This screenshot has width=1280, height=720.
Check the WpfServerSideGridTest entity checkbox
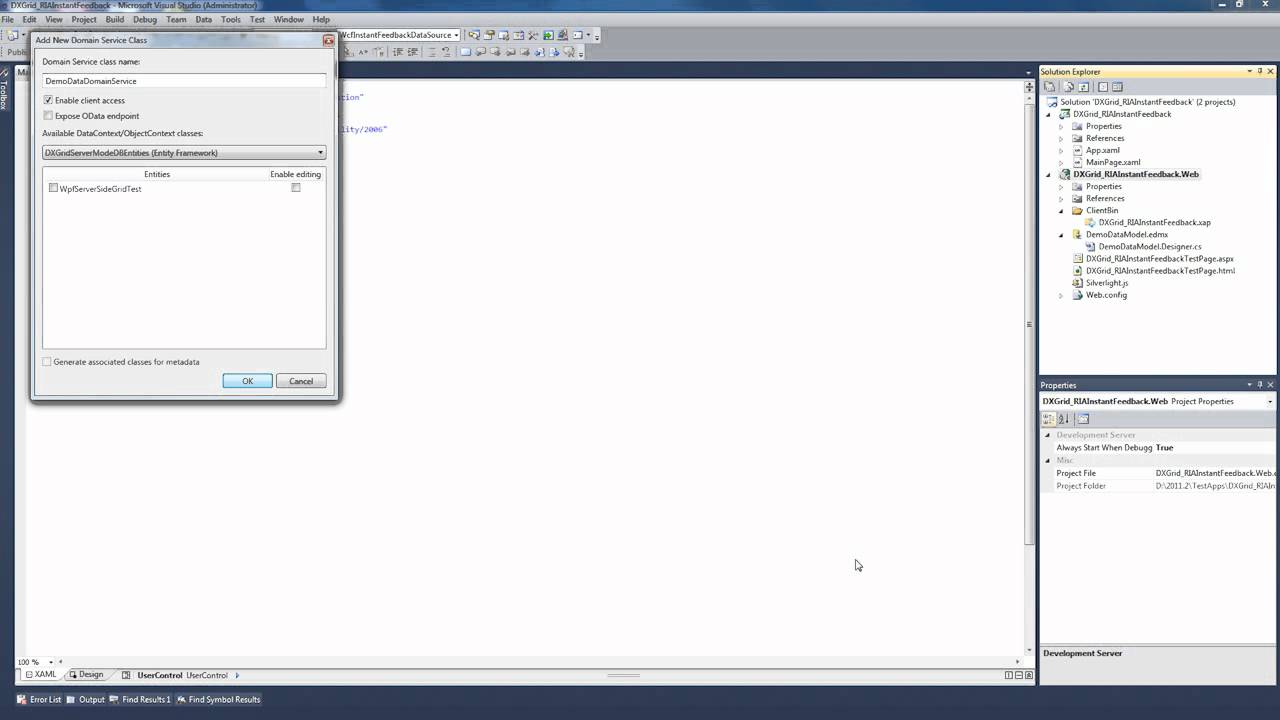[x=53, y=188]
